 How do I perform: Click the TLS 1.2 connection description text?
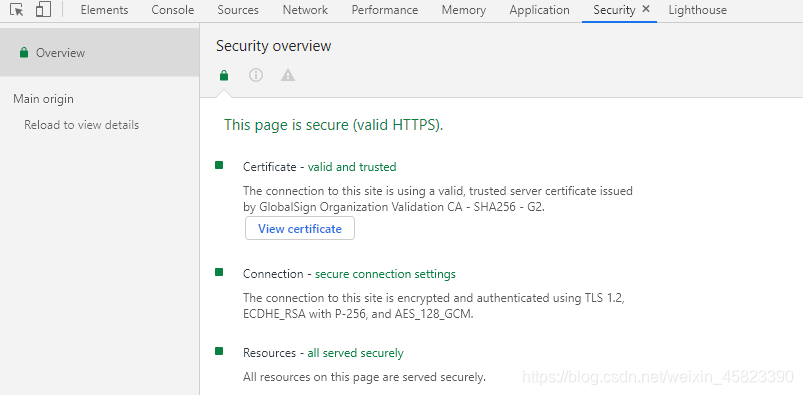tap(434, 306)
